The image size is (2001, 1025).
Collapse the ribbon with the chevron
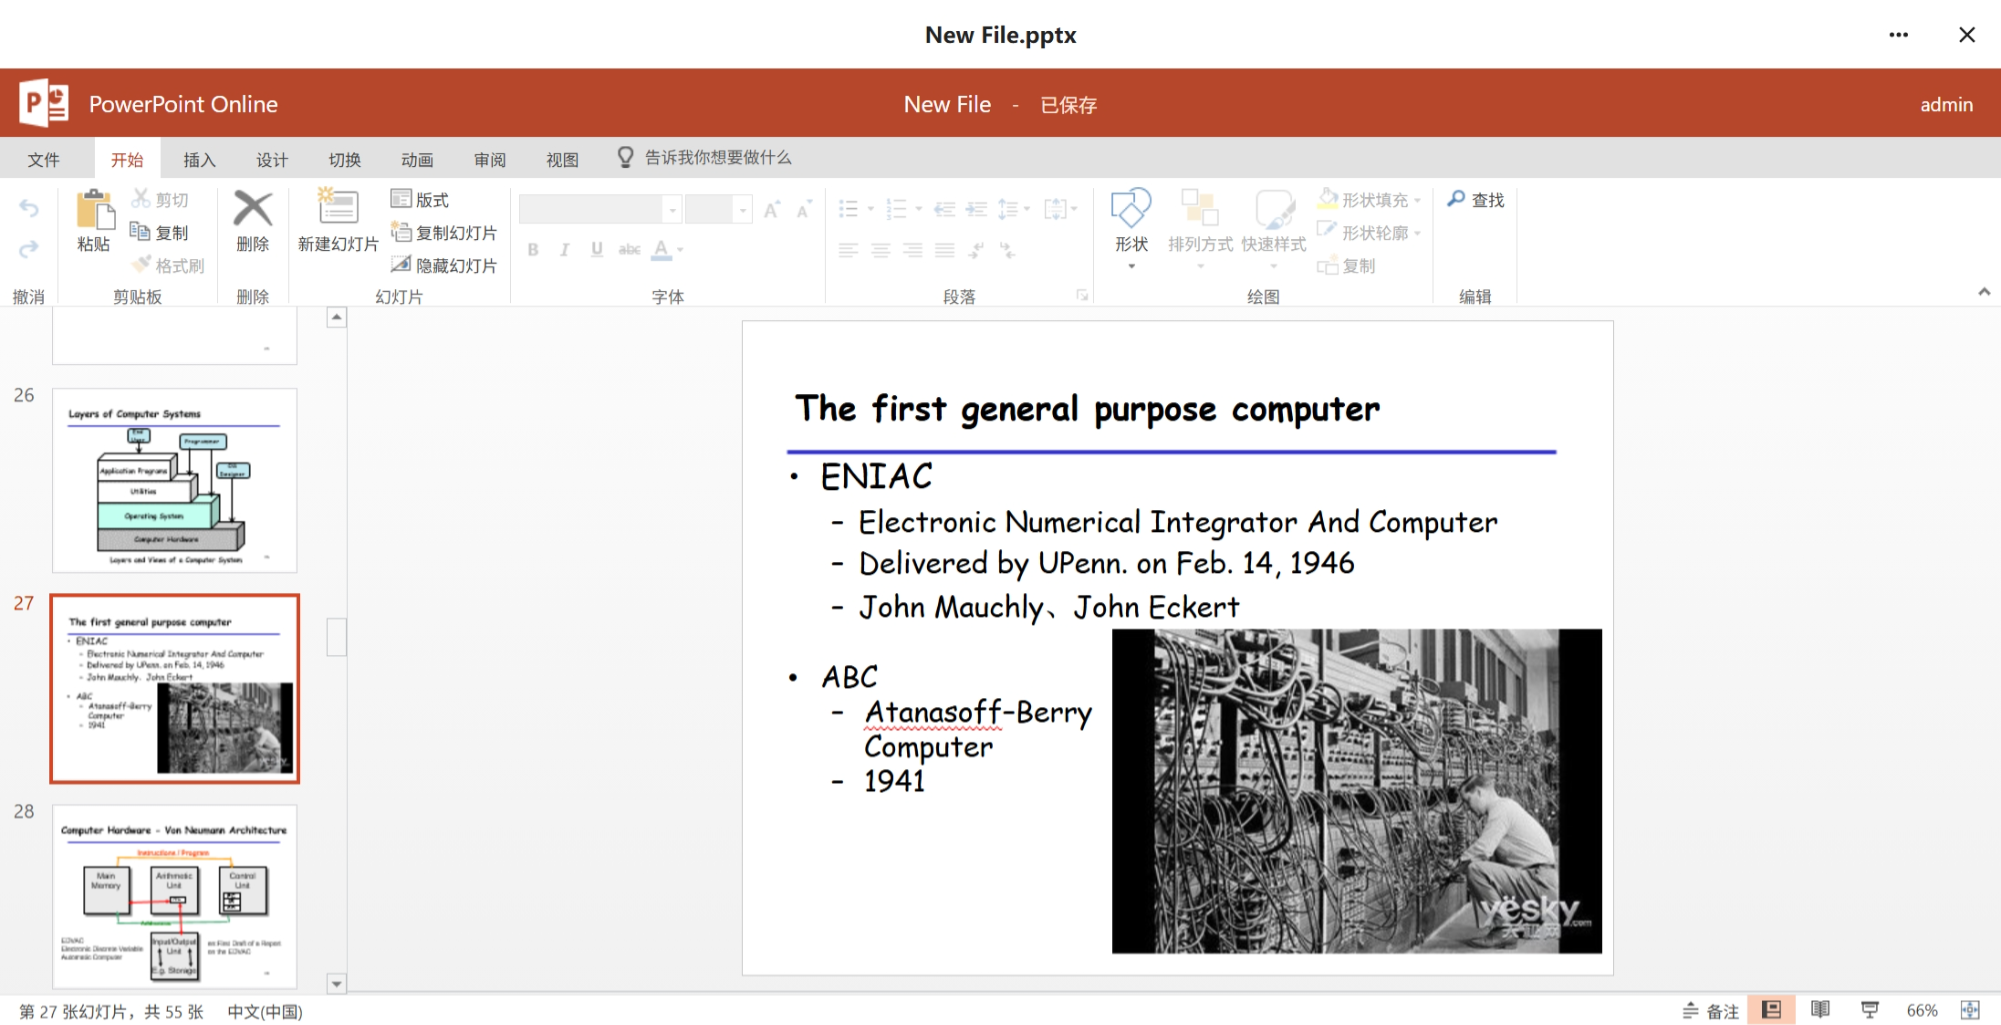click(1984, 291)
